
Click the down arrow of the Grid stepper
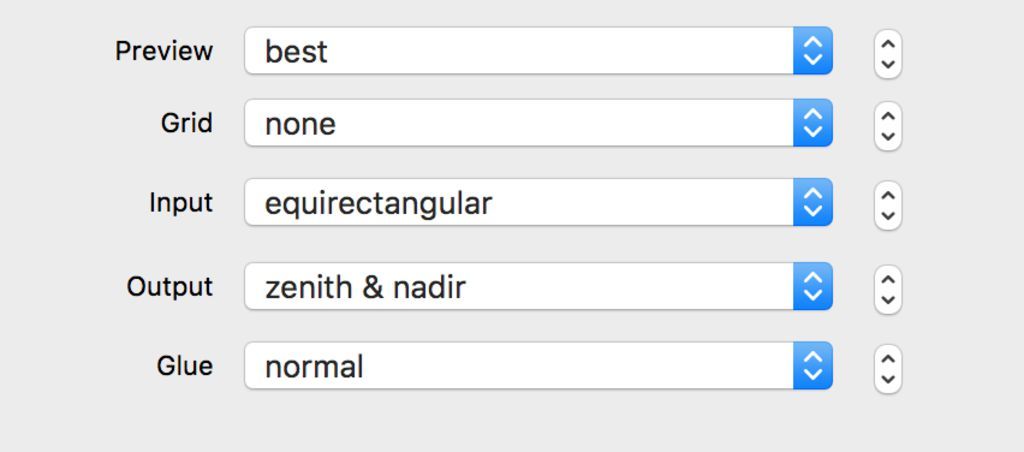coord(888,137)
